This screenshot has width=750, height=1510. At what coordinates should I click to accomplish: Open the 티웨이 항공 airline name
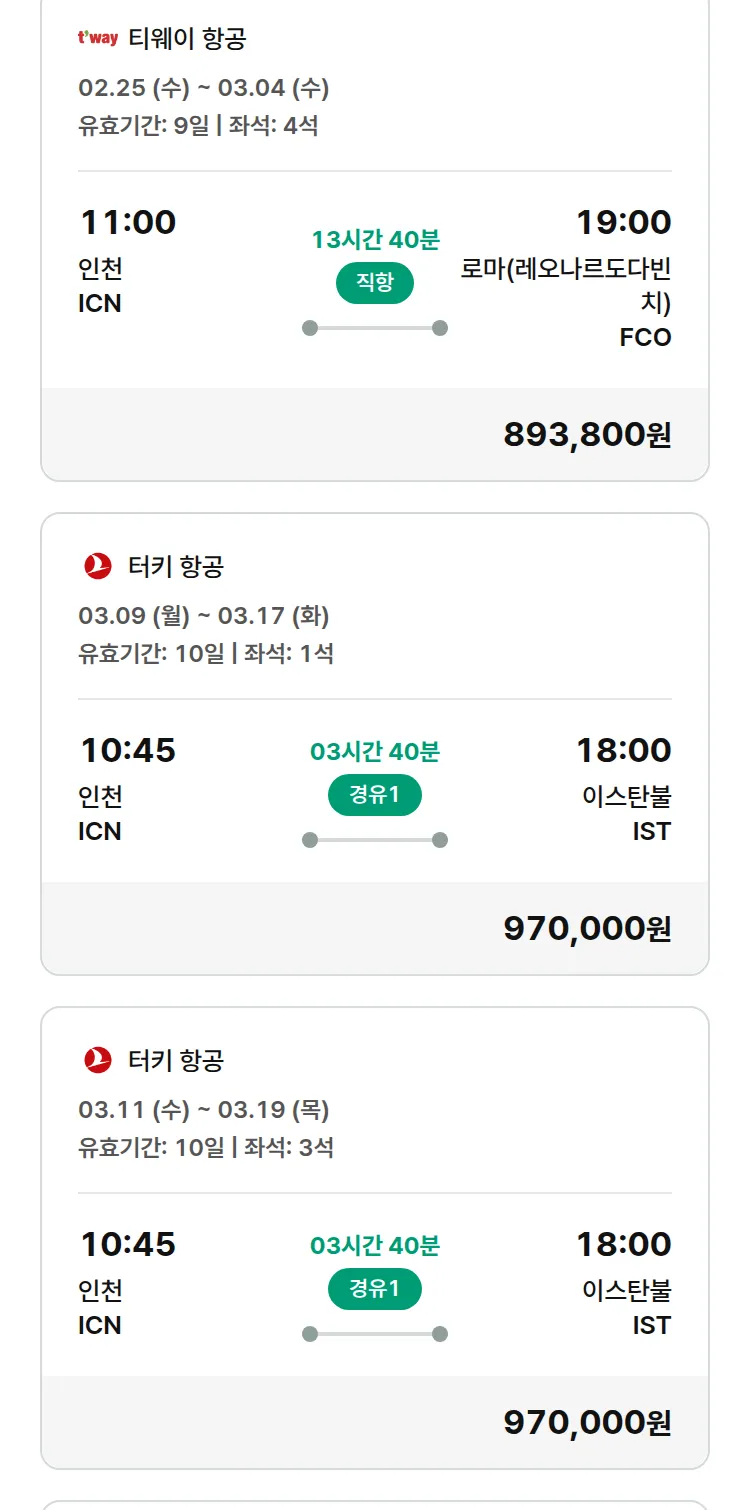[187, 39]
